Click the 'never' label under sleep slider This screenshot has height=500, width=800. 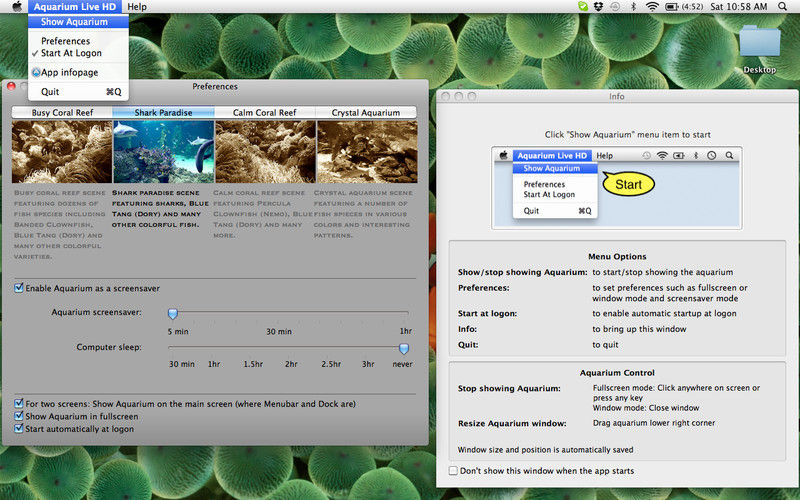pyautogui.click(x=403, y=364)
